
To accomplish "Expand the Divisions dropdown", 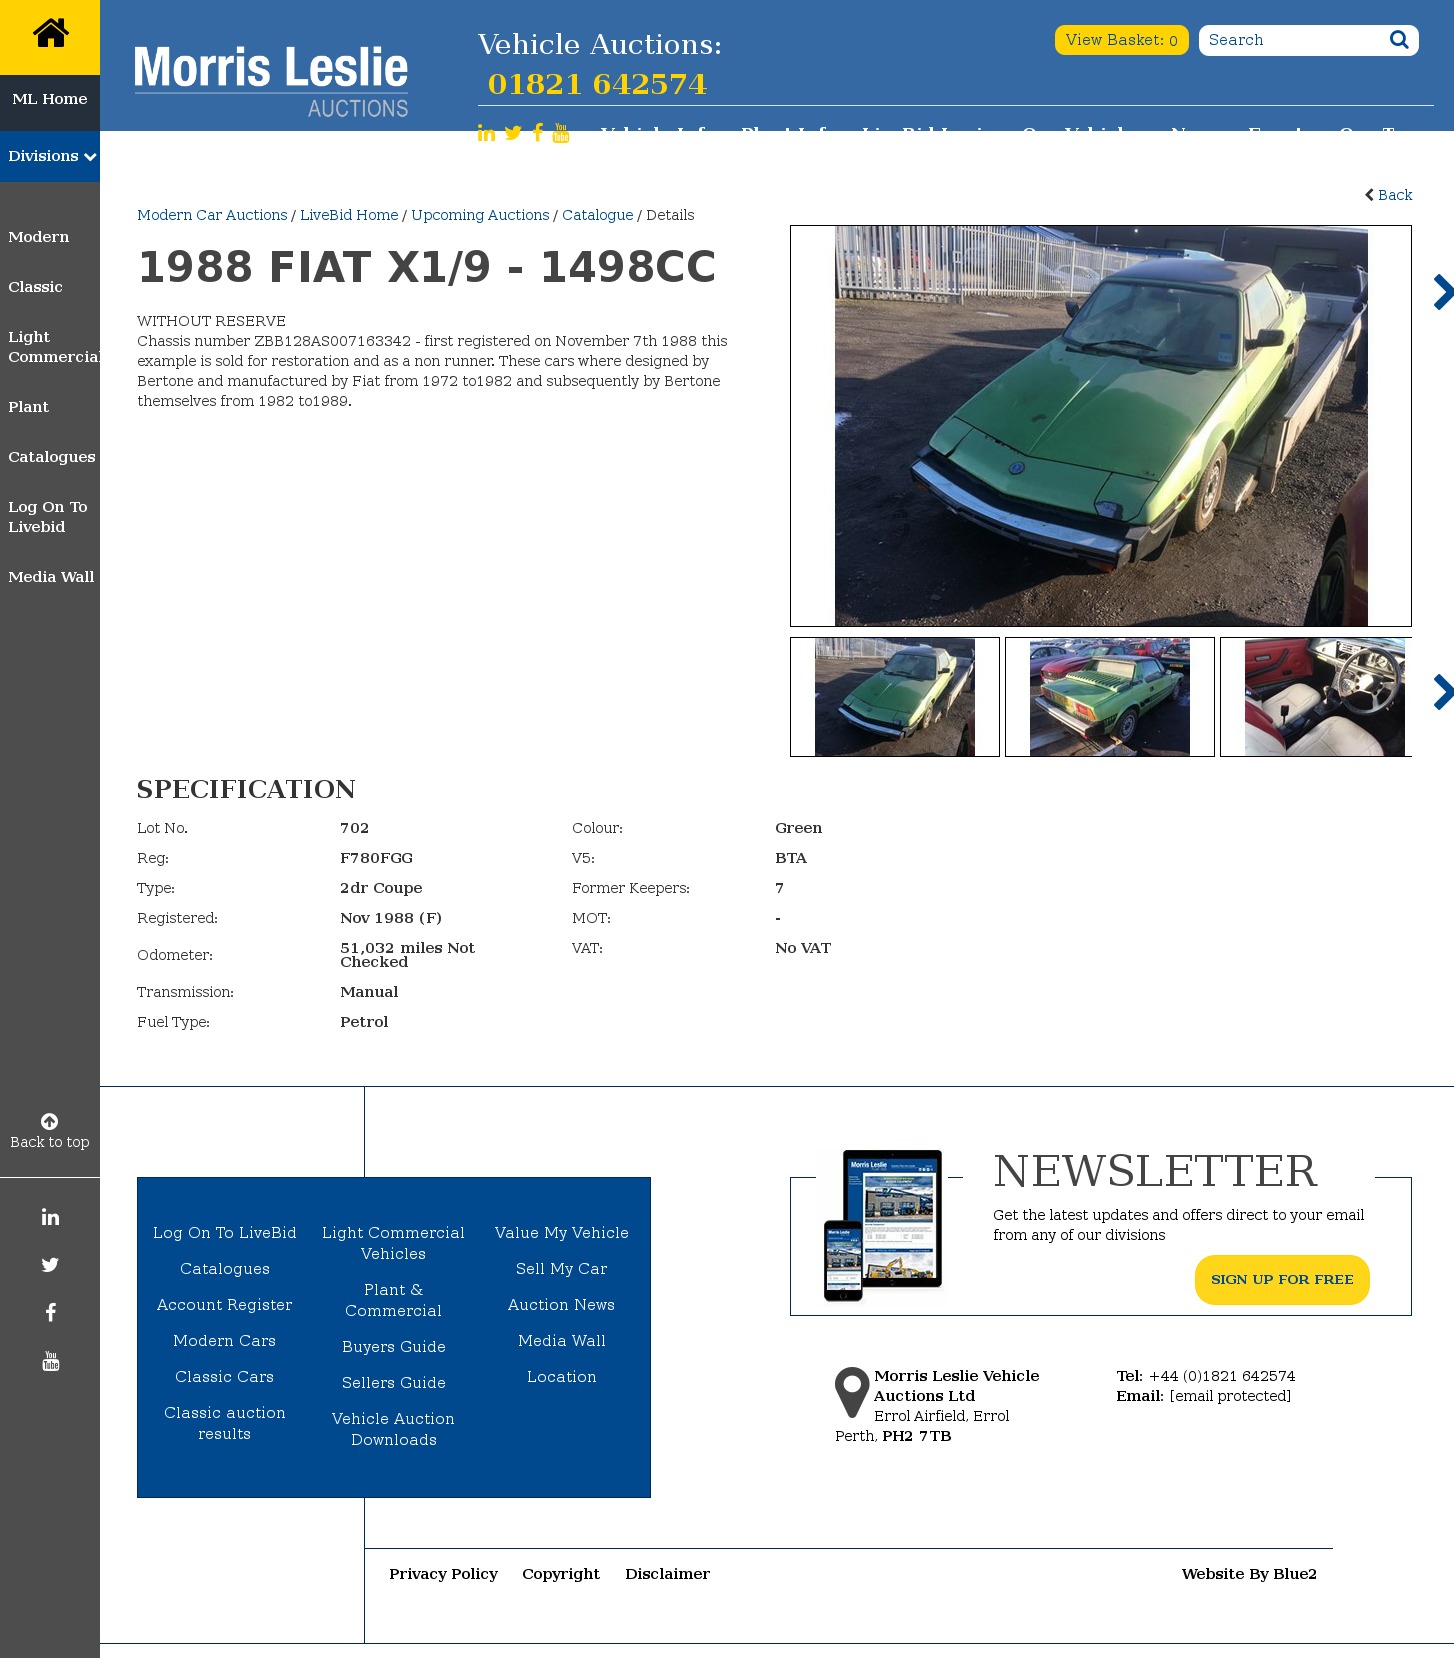I will [x=50, y=156].
